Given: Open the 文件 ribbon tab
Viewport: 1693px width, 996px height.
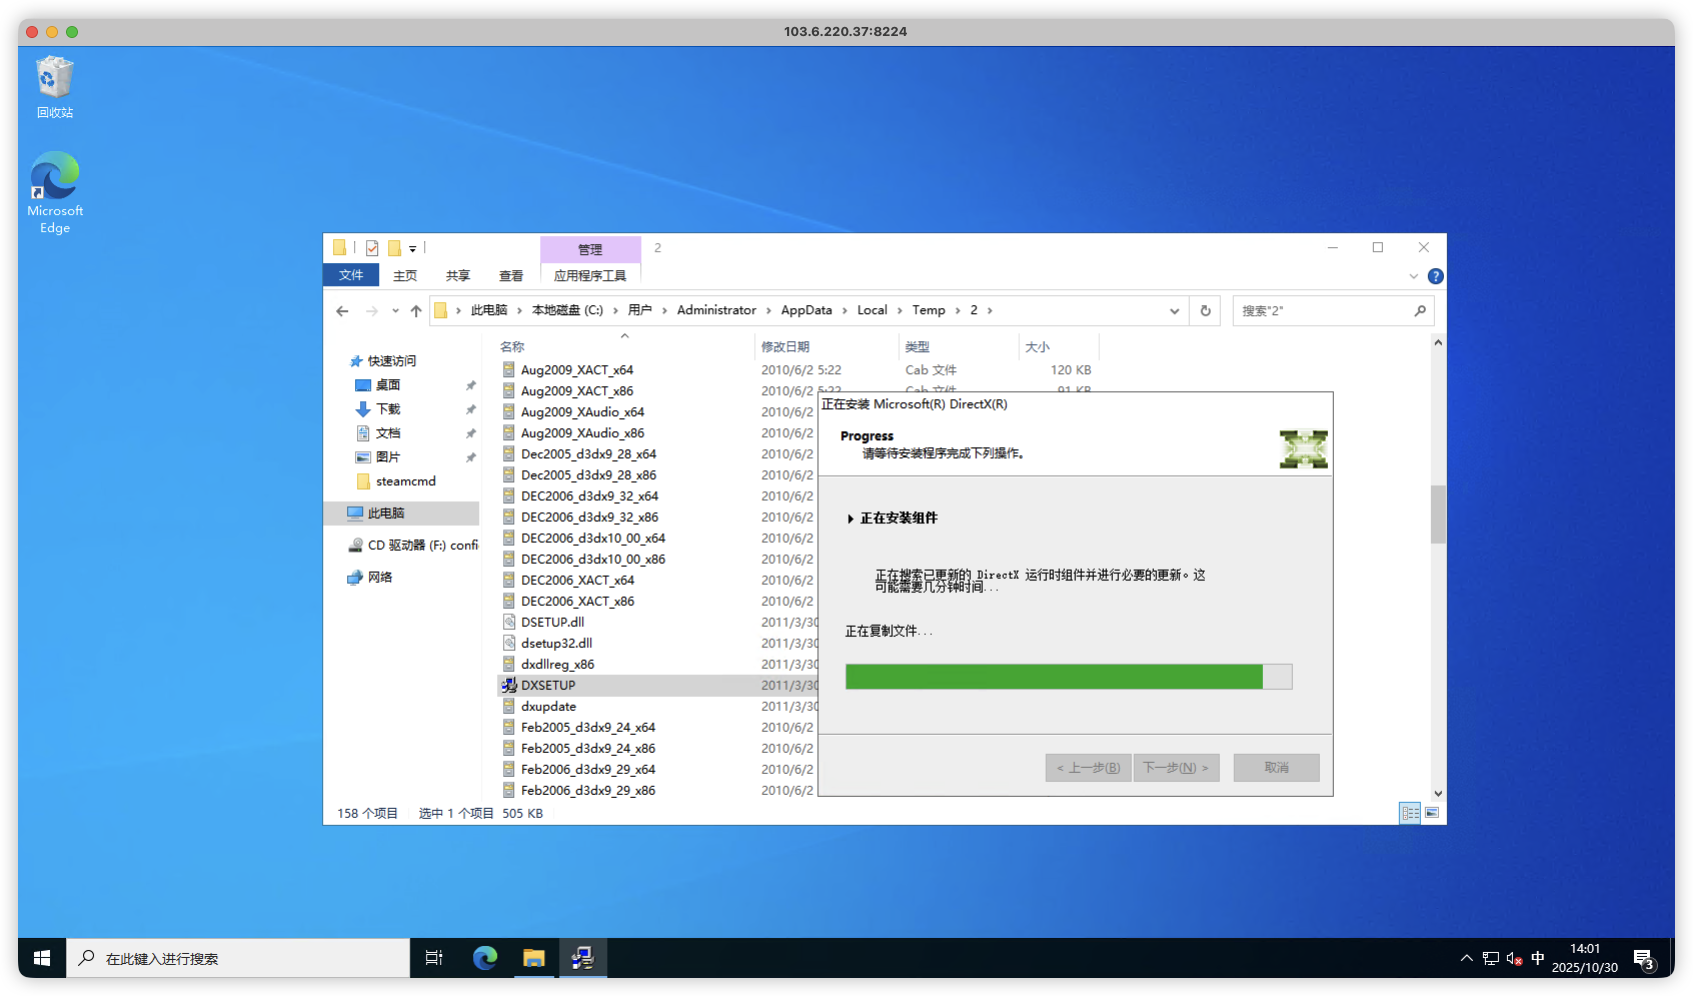Looking at the screenshot, I should pyautogui.click(x=351, y=275).
